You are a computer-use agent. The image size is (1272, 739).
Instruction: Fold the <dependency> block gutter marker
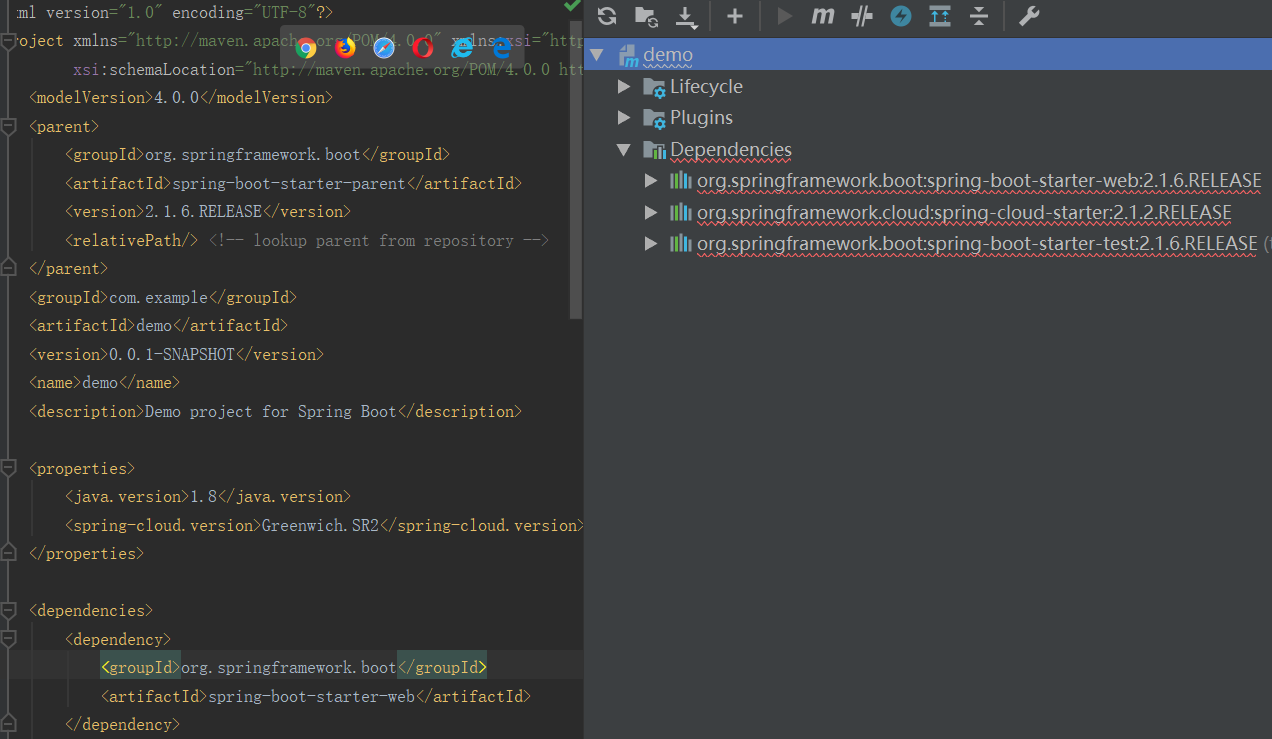(8, 639)
